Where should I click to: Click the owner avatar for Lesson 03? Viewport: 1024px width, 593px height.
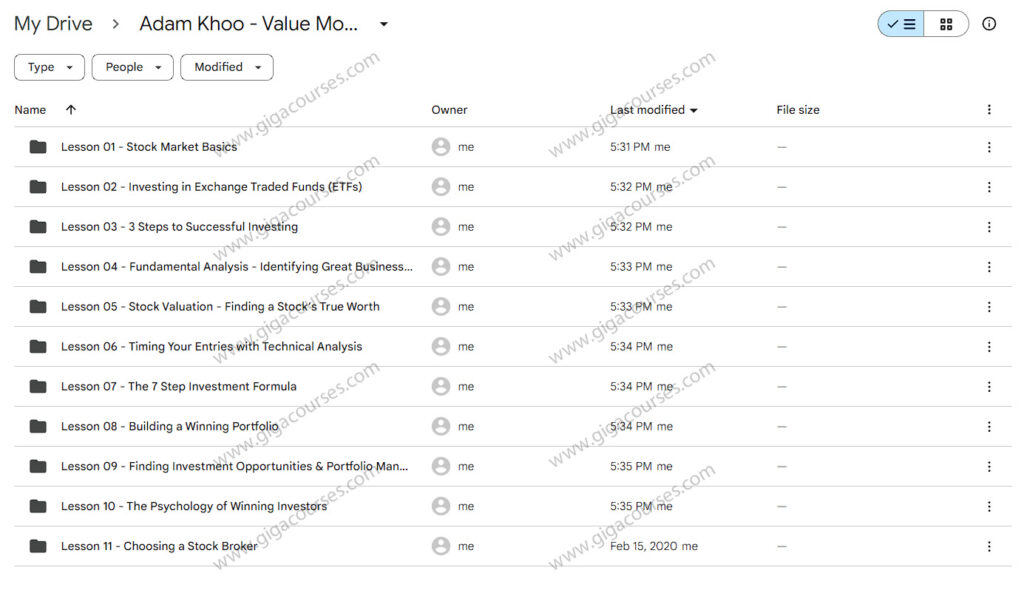[x=440, y=226]
